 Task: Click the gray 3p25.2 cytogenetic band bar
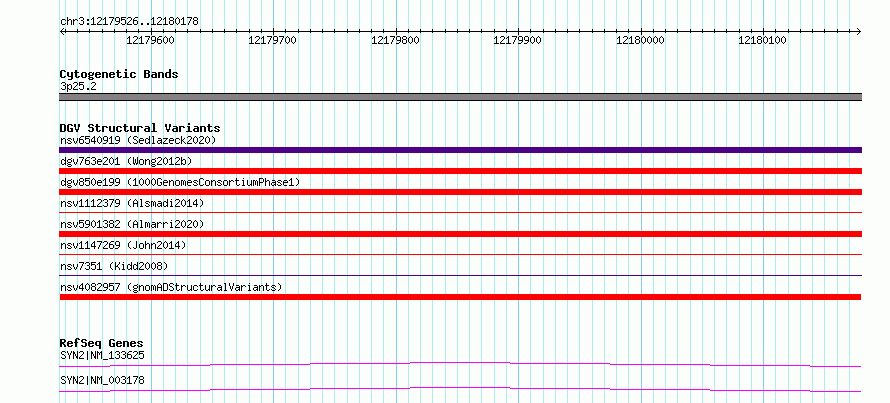coord(461,97)
